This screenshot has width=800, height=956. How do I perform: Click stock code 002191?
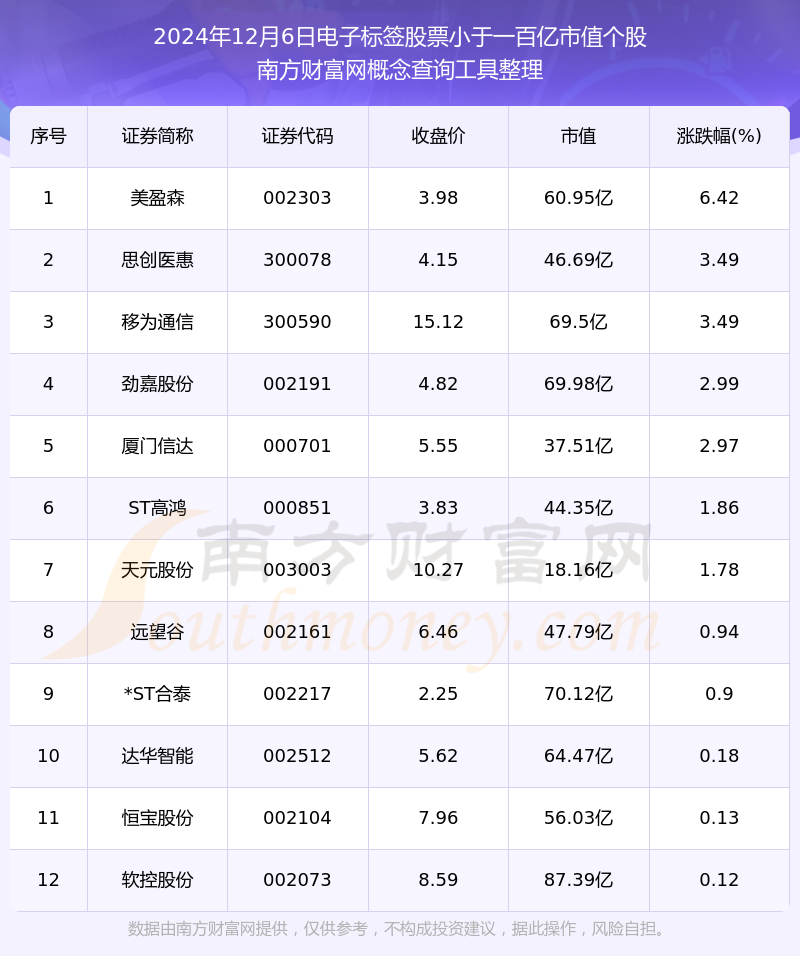tap(298, 384)
